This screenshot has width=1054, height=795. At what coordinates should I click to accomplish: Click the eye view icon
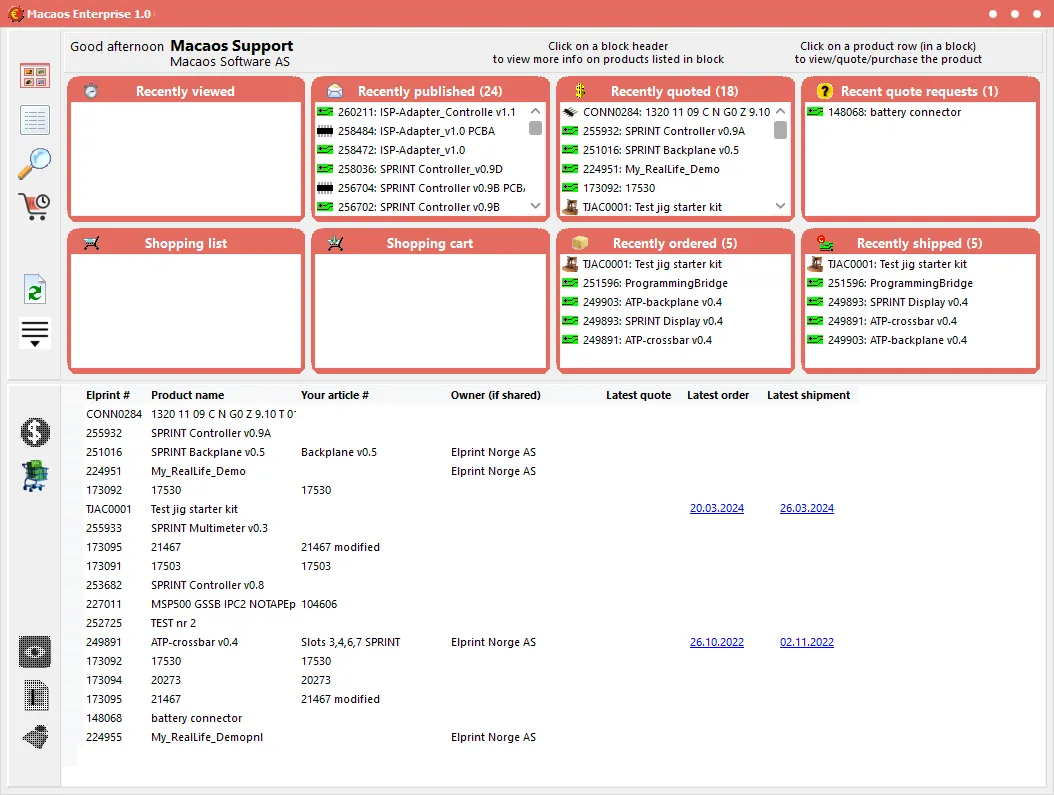pos(35,652)
